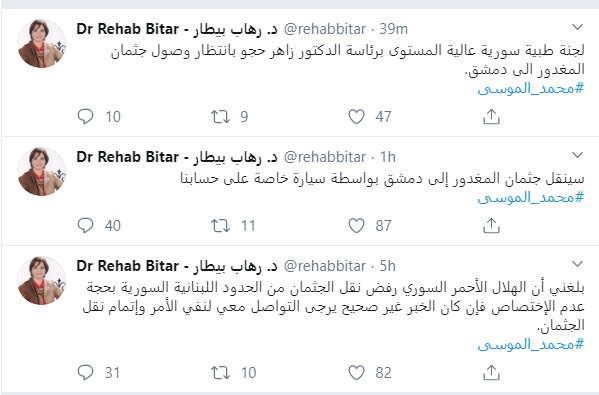599x395 pixels.
Task: Expand options chevron on the 1h tweet
Action: (x=577, y=155)
